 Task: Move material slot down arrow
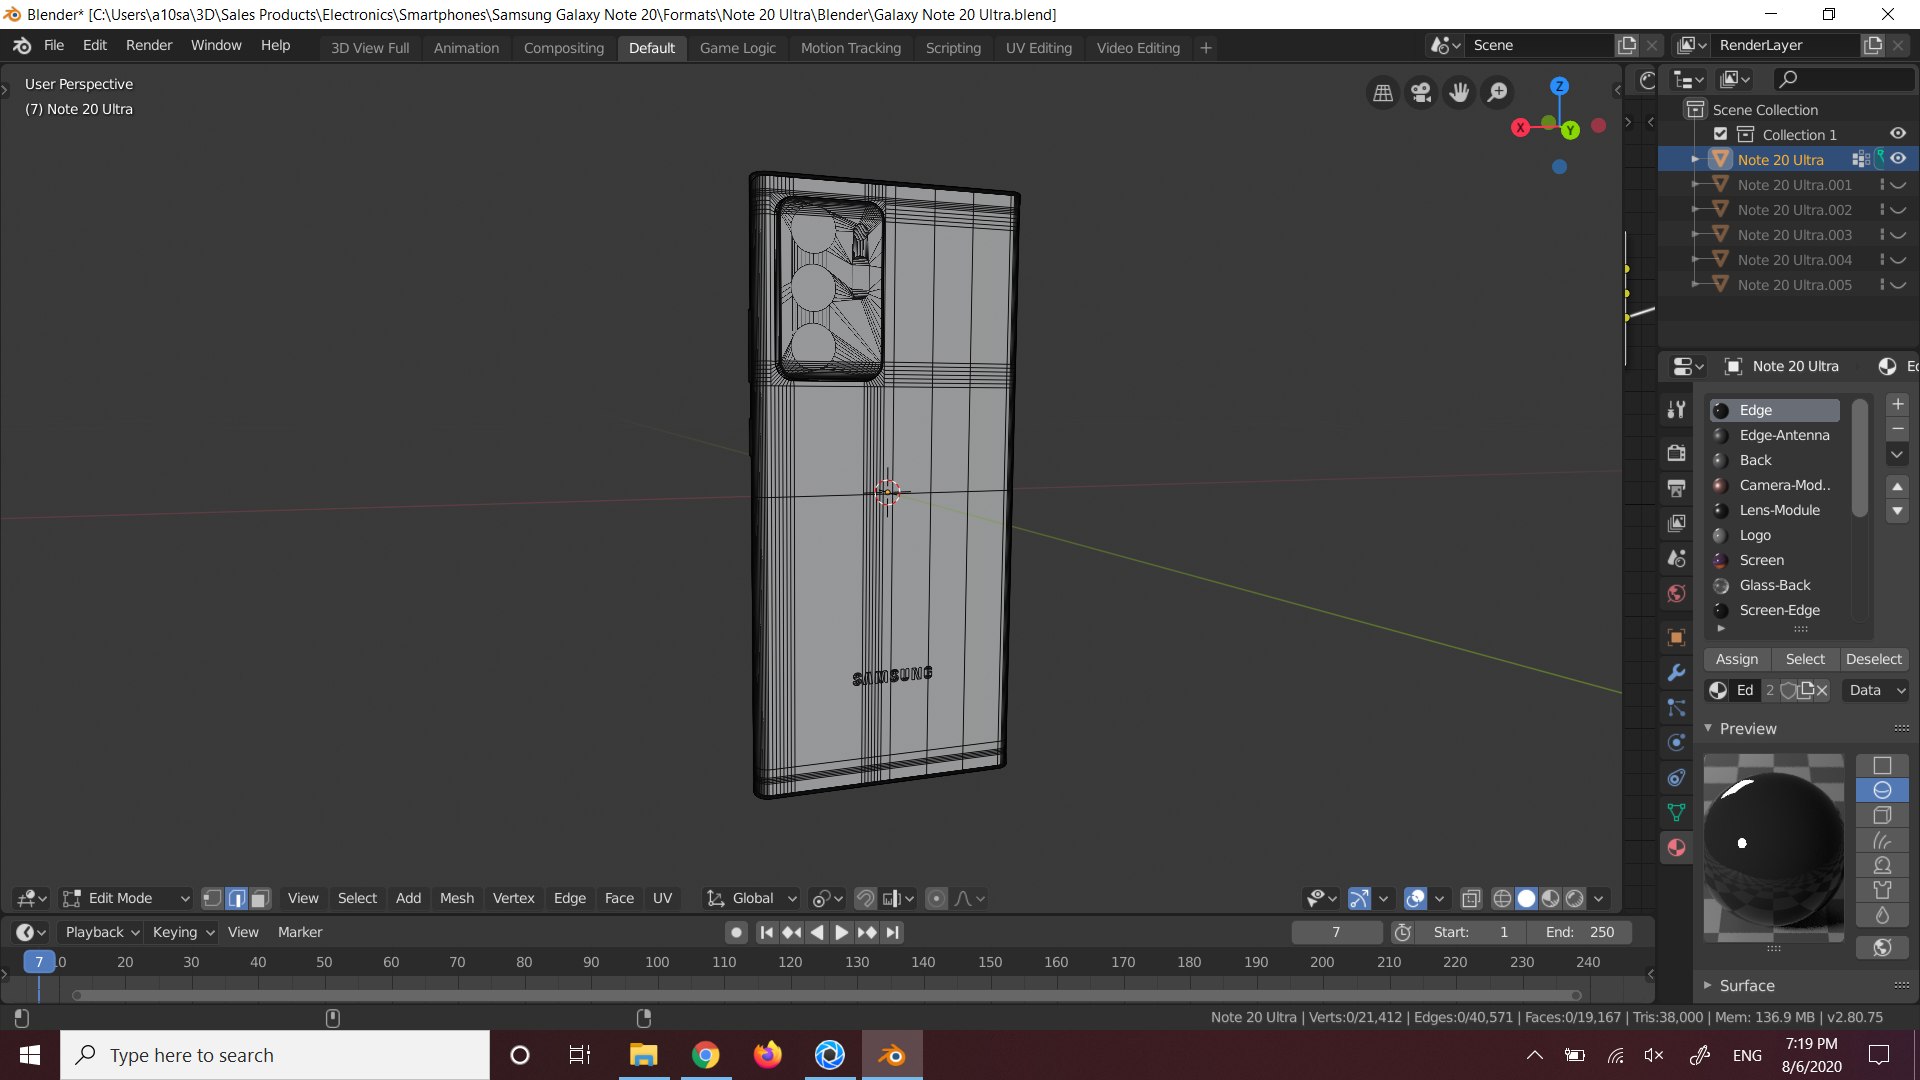(1897, 511)
